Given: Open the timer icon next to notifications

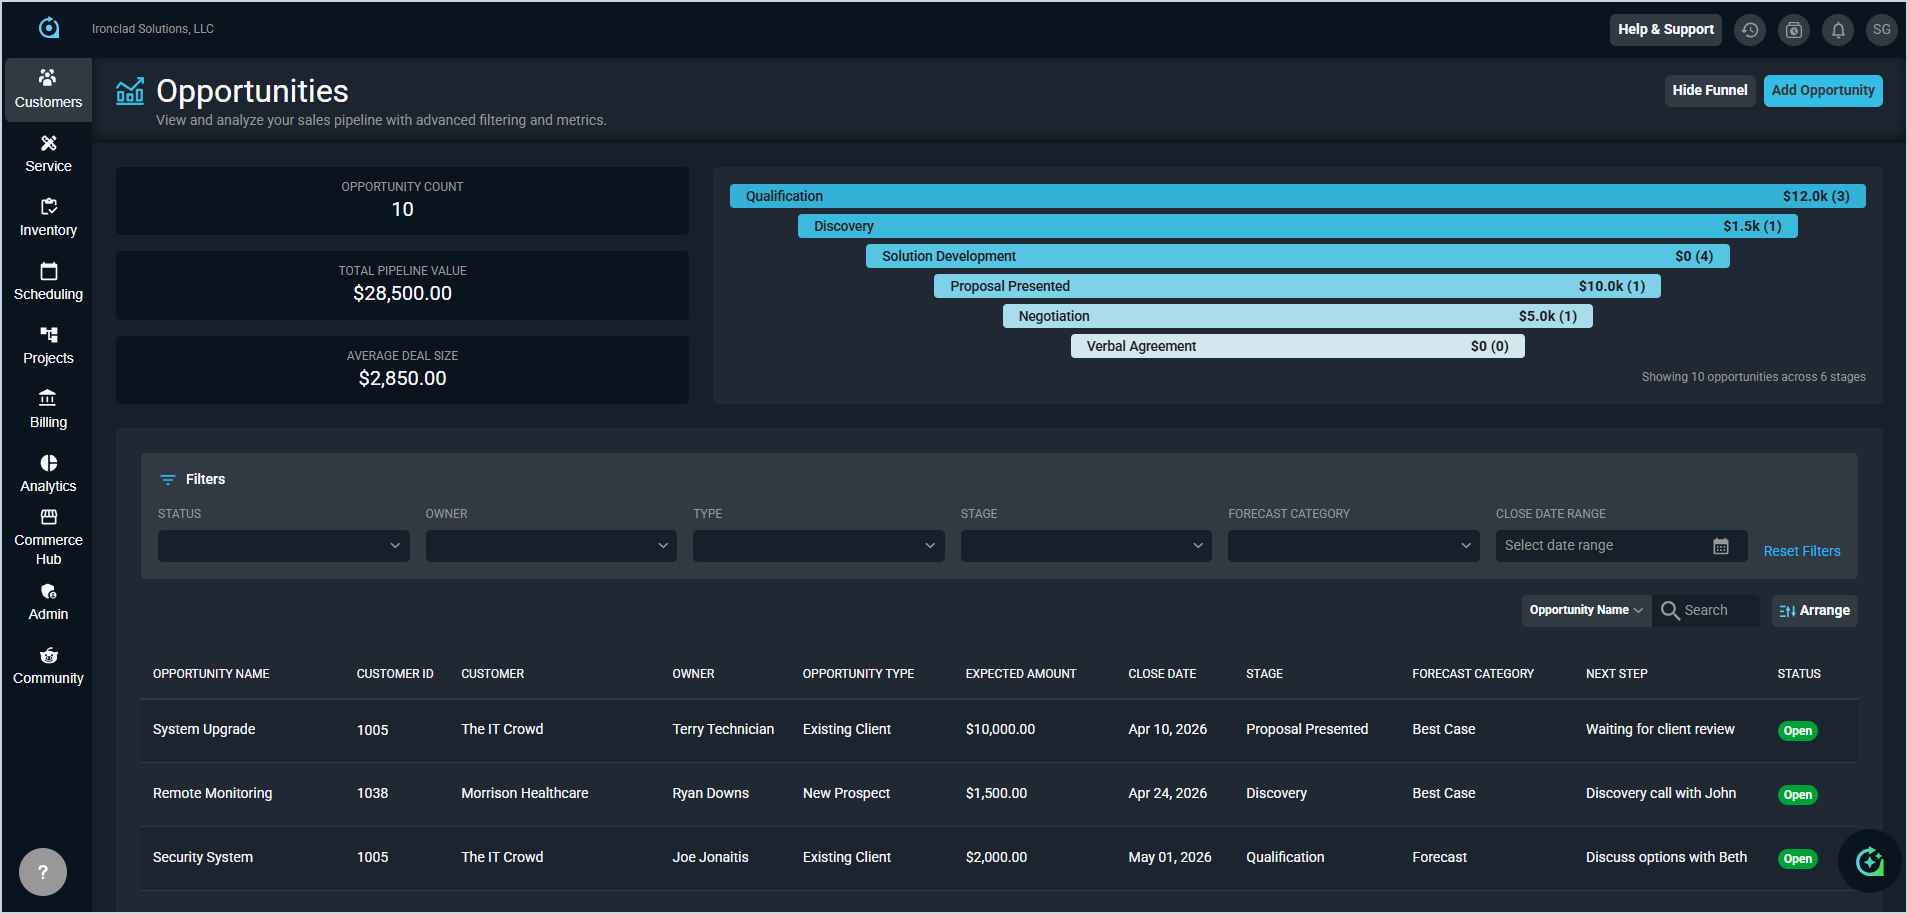Looking at the screenshot, I should tap(1793, 30).
